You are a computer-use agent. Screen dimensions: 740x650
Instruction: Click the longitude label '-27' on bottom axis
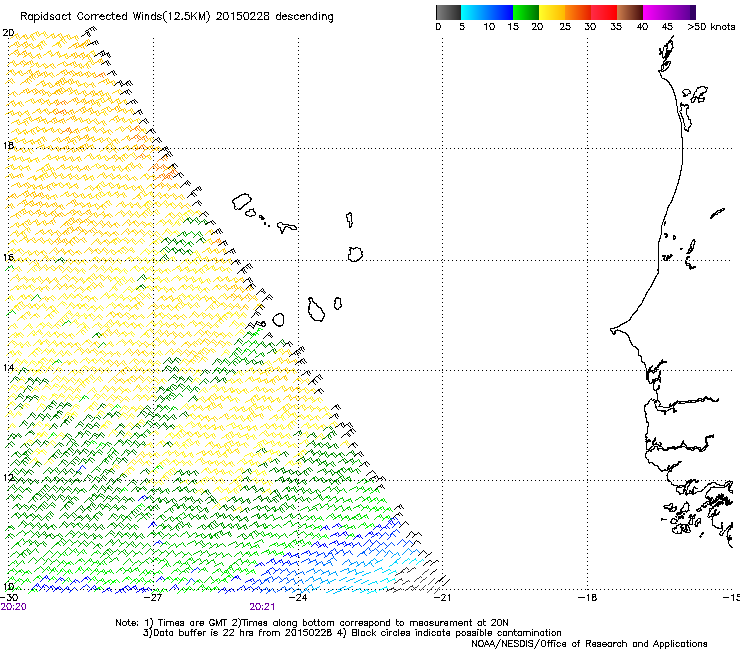click(153, 597)
